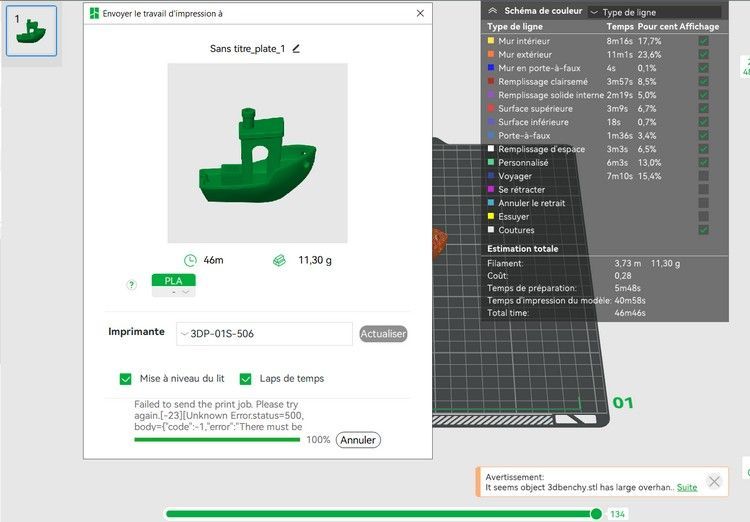Hide Mur extérieur line display
This screenshot has height=522, width=750.
click(703, 55)
